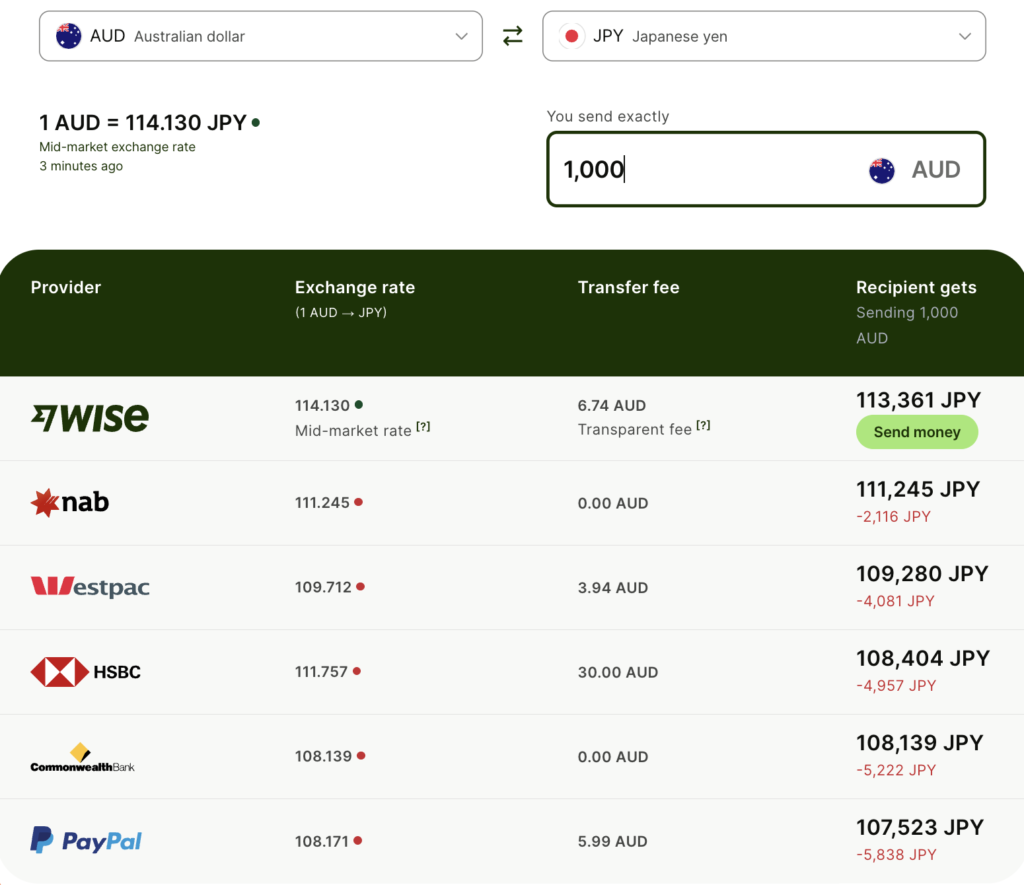Click the Recipient gets column header
The height and width of the screenshot is (885, 1024).
pos(916,287)
